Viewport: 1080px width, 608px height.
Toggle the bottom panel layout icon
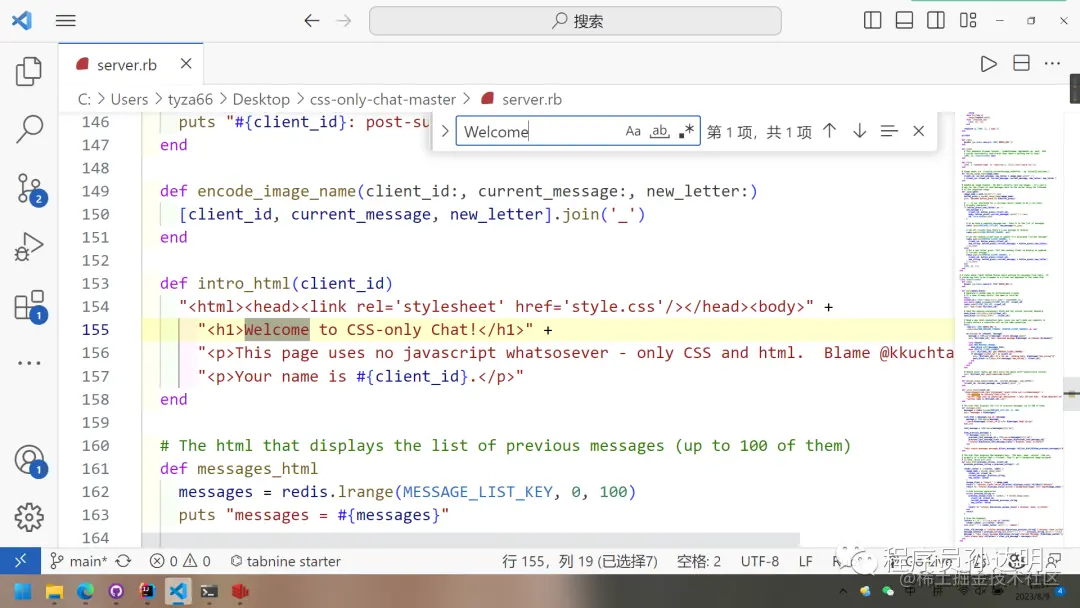pyautogui.click(x=904, y=21)
